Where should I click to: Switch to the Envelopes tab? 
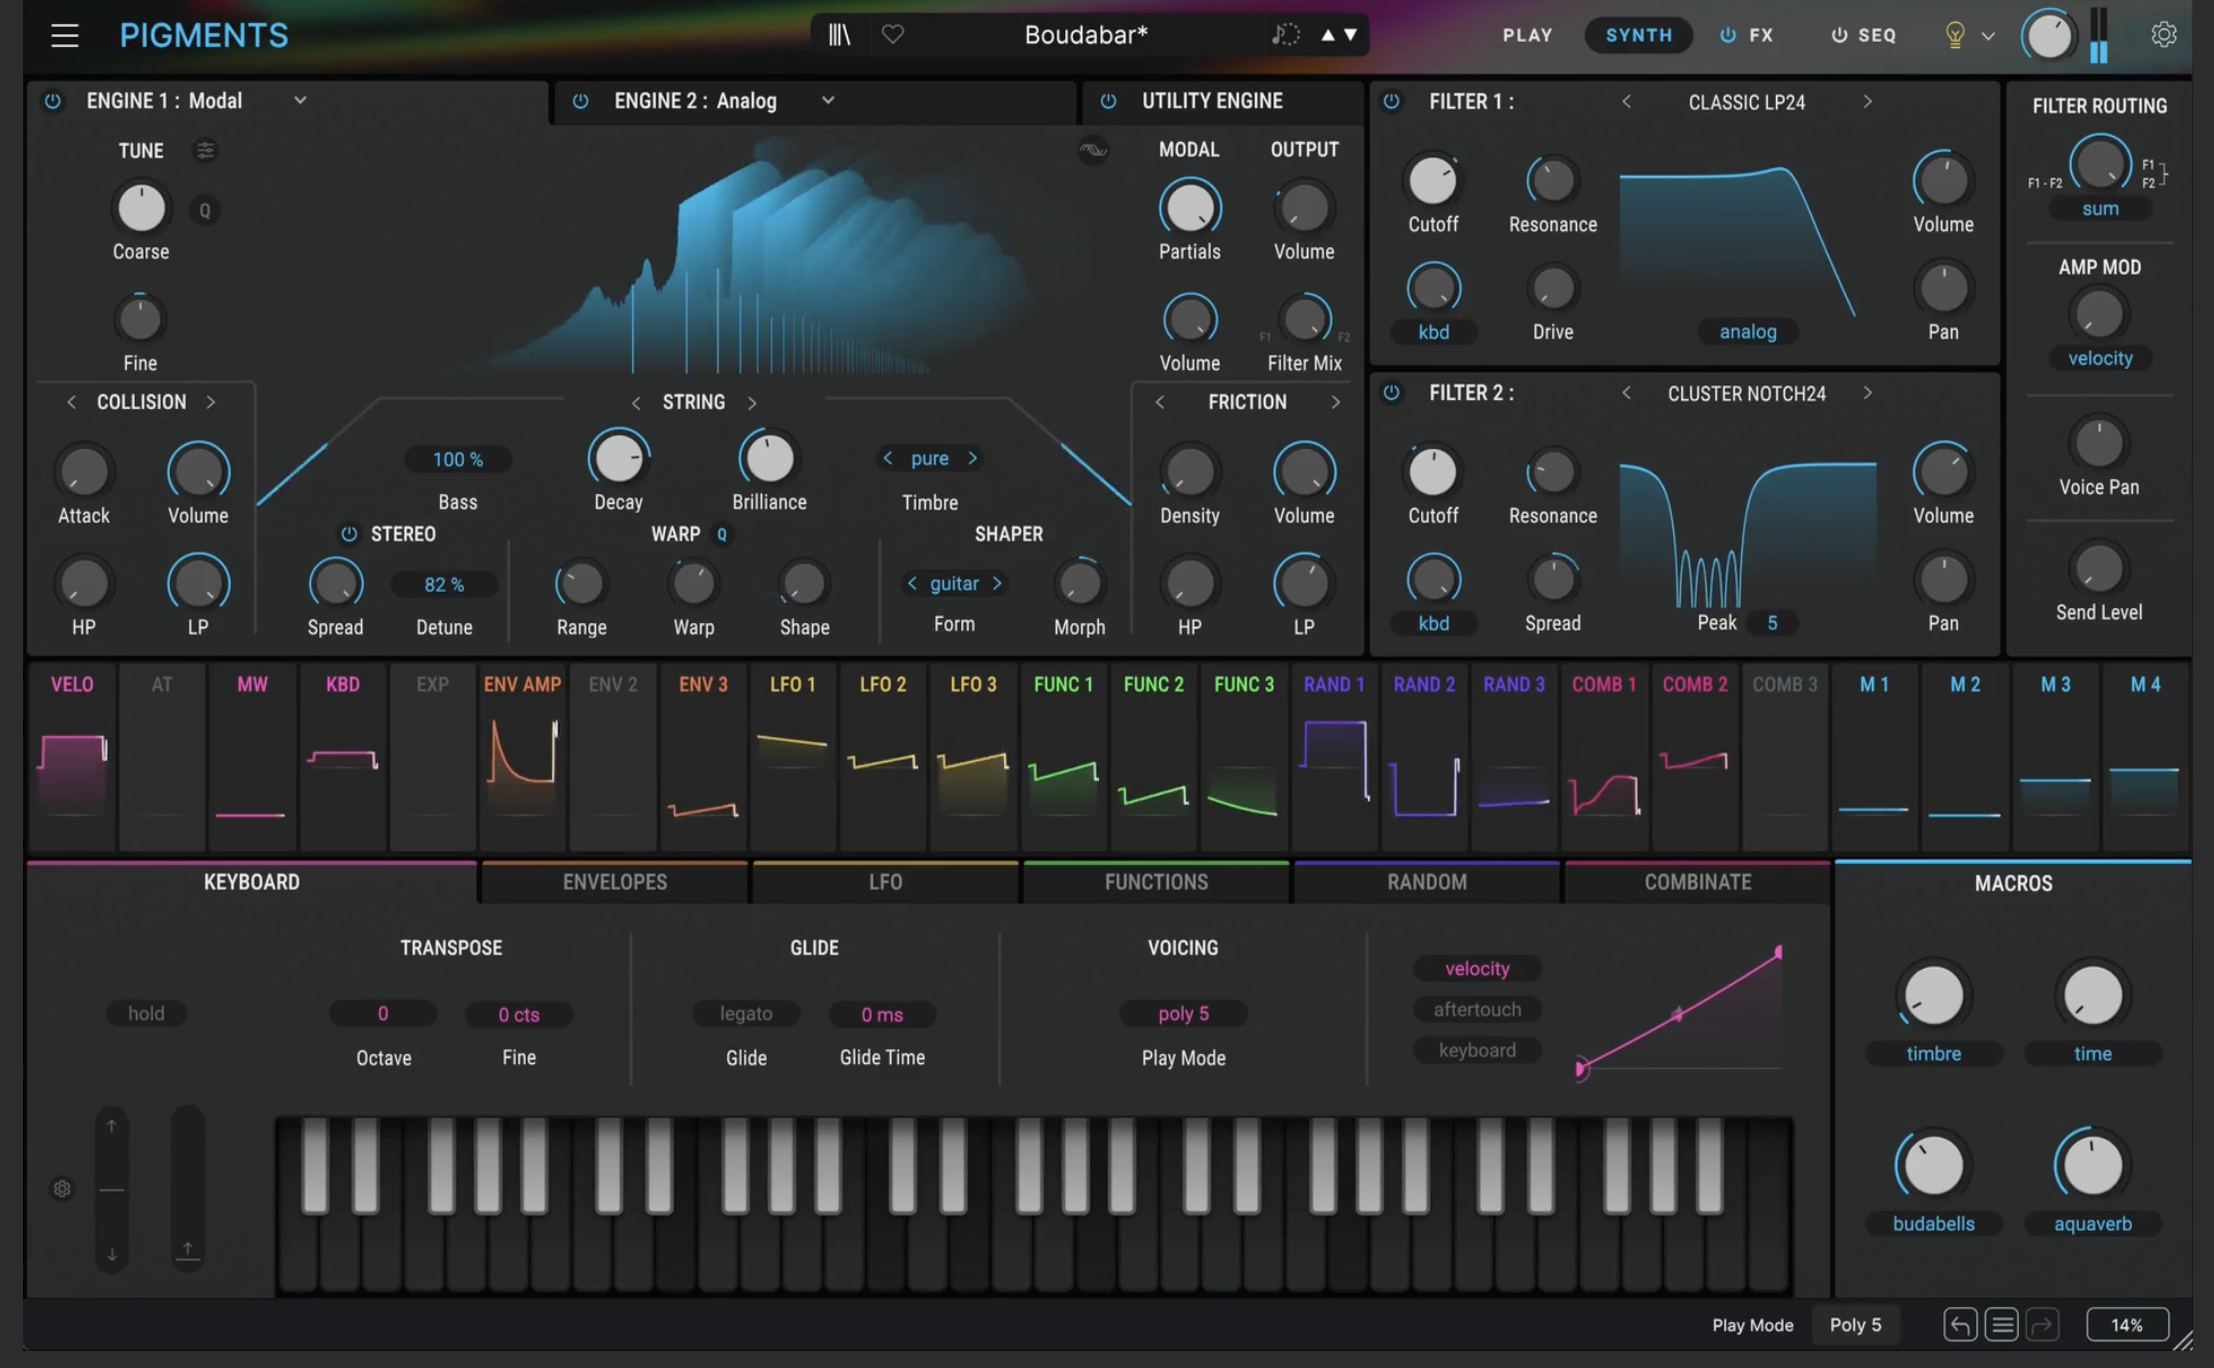(x=614, y=882)
